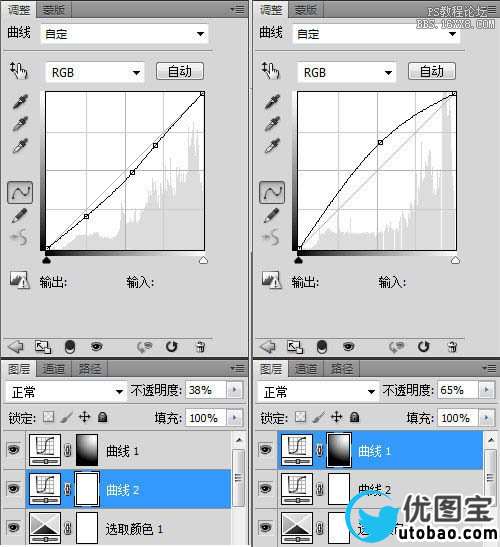This screenshot has height=547, width=500.
Task: Click the clip-to-layer icon in left panel bottom bar
Action: 43,347
